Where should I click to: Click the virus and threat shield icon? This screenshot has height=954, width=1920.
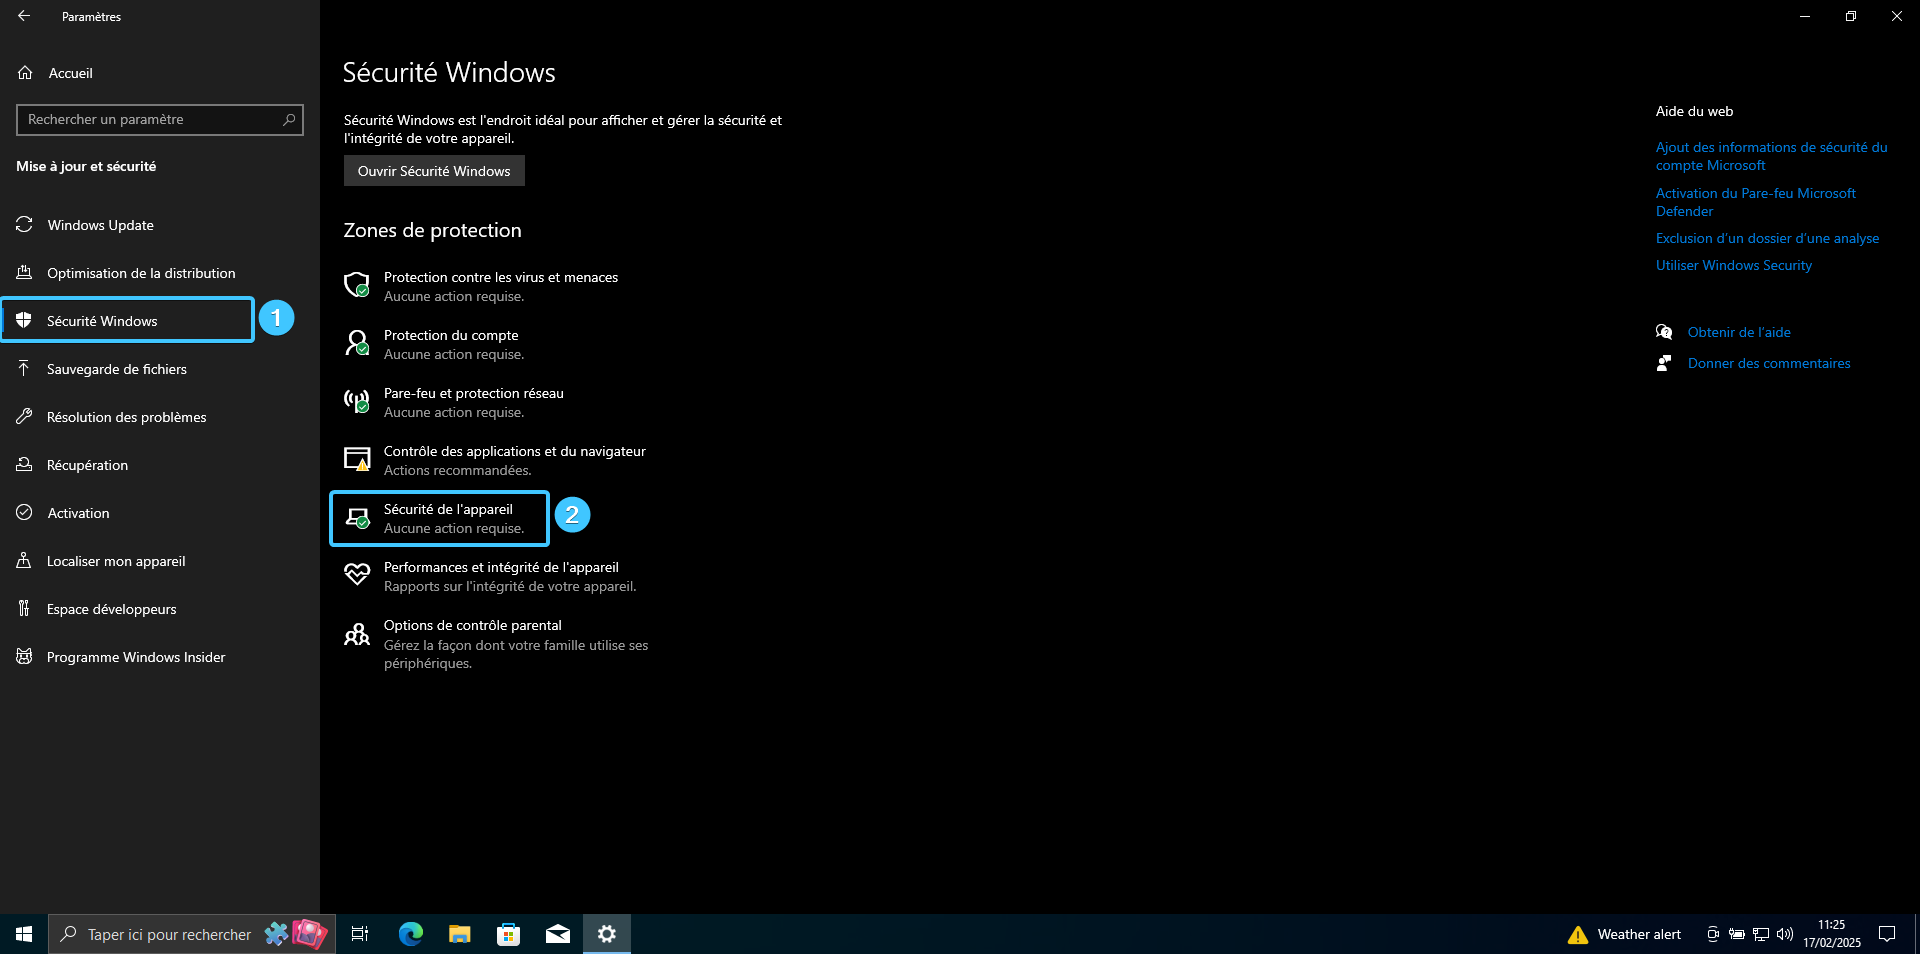(x=357, y=285)
